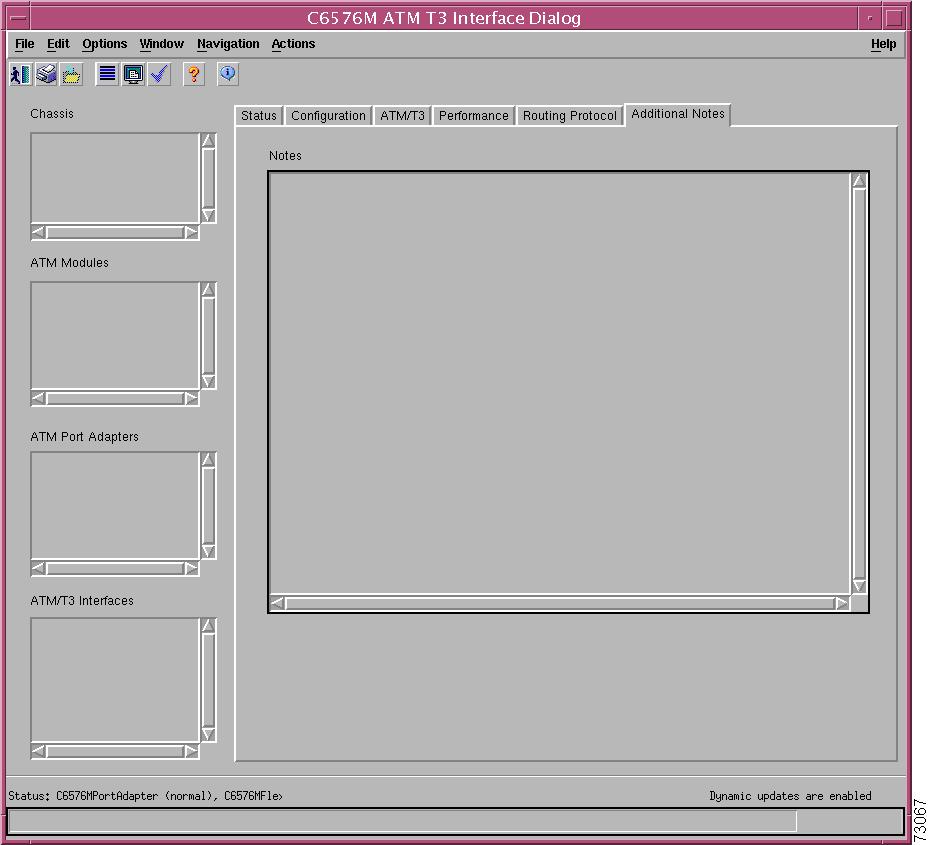Image resolution: width=932 pixels, height=845 pixels.
Task: Click the save folder toolbar icon
Action: coord(71,74)
